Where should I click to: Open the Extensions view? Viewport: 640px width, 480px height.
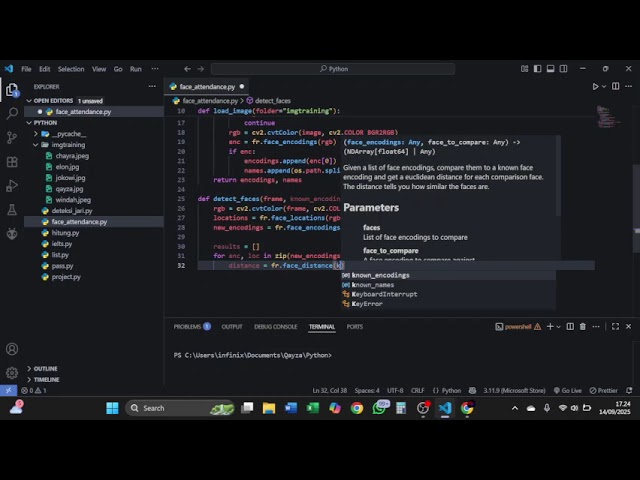(x=12, y=162)
